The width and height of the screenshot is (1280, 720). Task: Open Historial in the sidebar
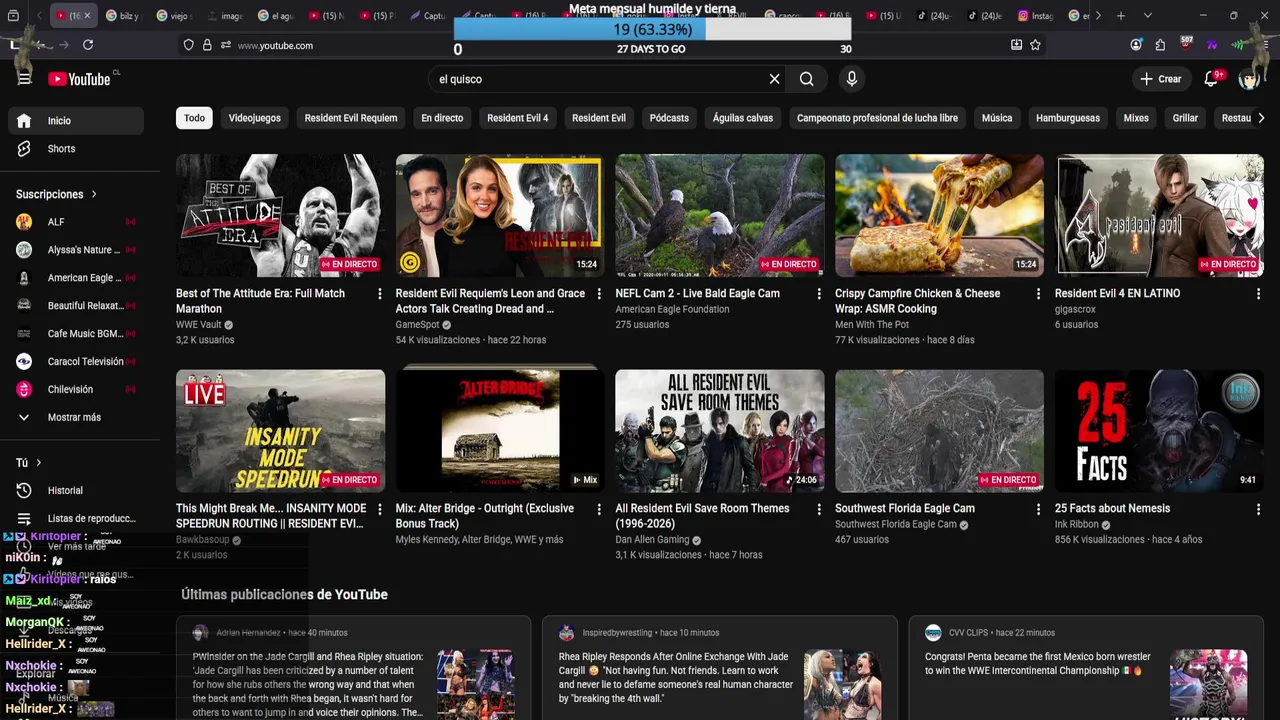point(76,491)
